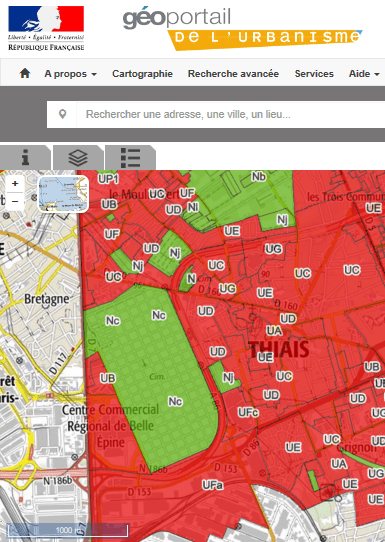This screenshot has height=542, width=385.
Task: Click the Nb zone label on map
Action: (259, 177)
